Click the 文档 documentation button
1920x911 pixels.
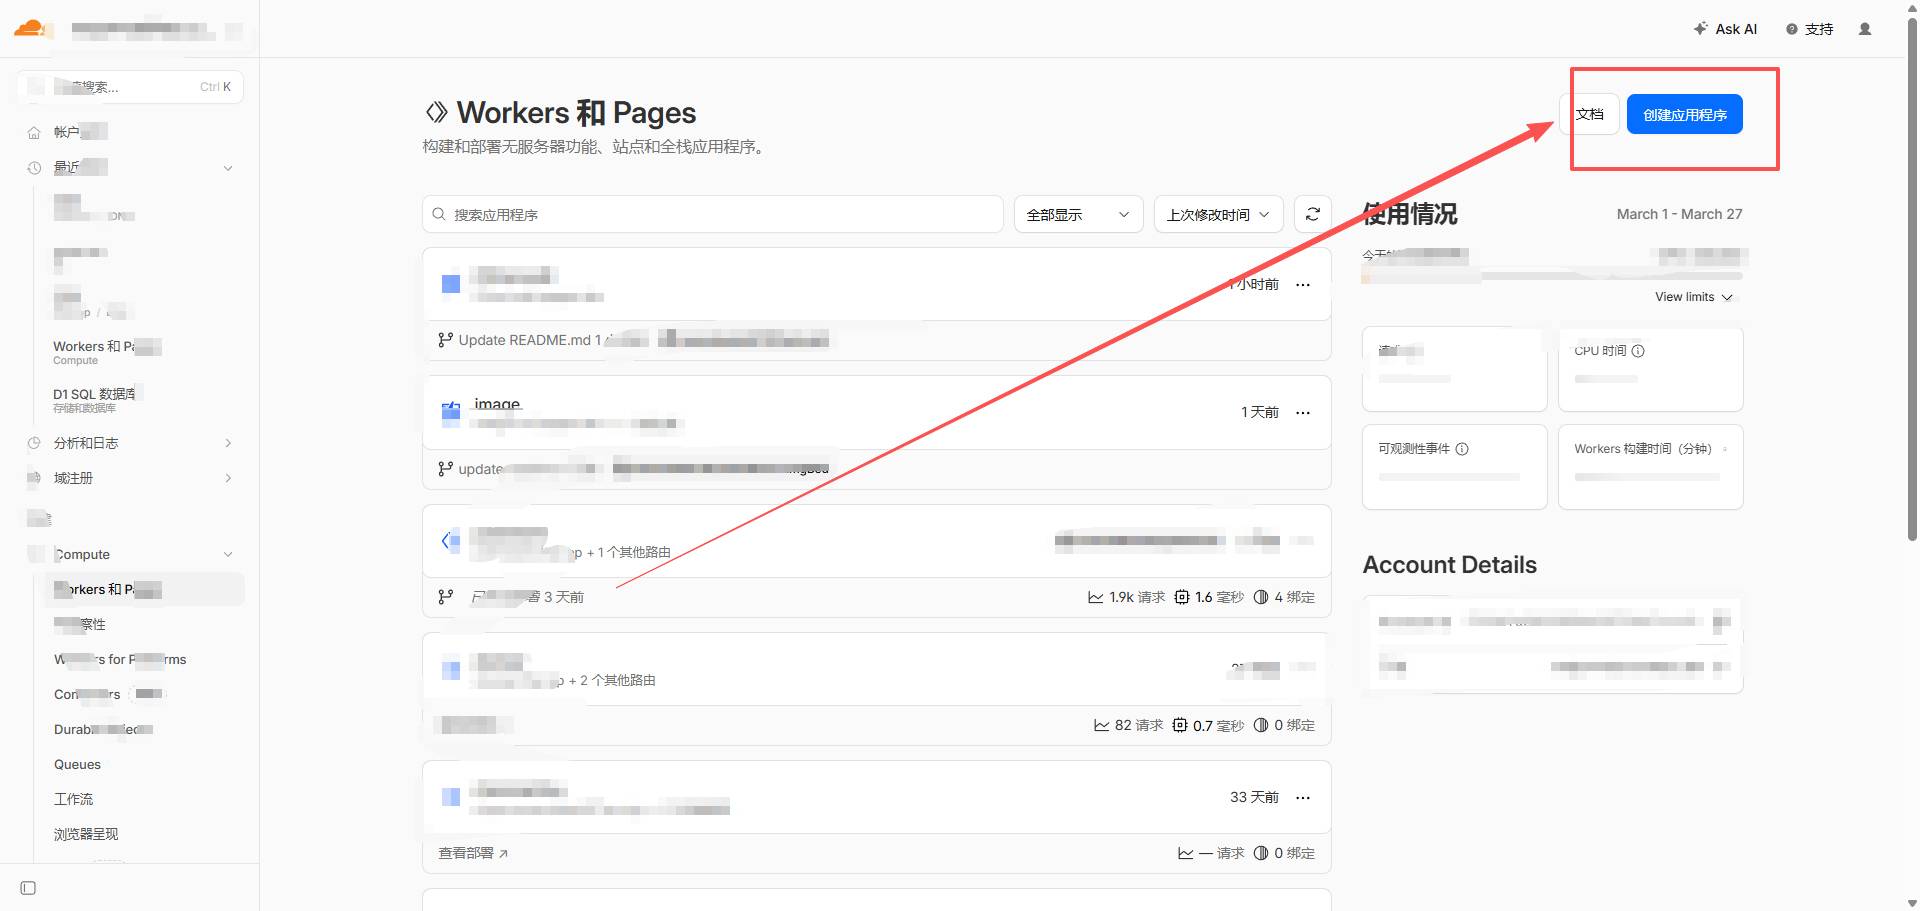(1590, 114)
